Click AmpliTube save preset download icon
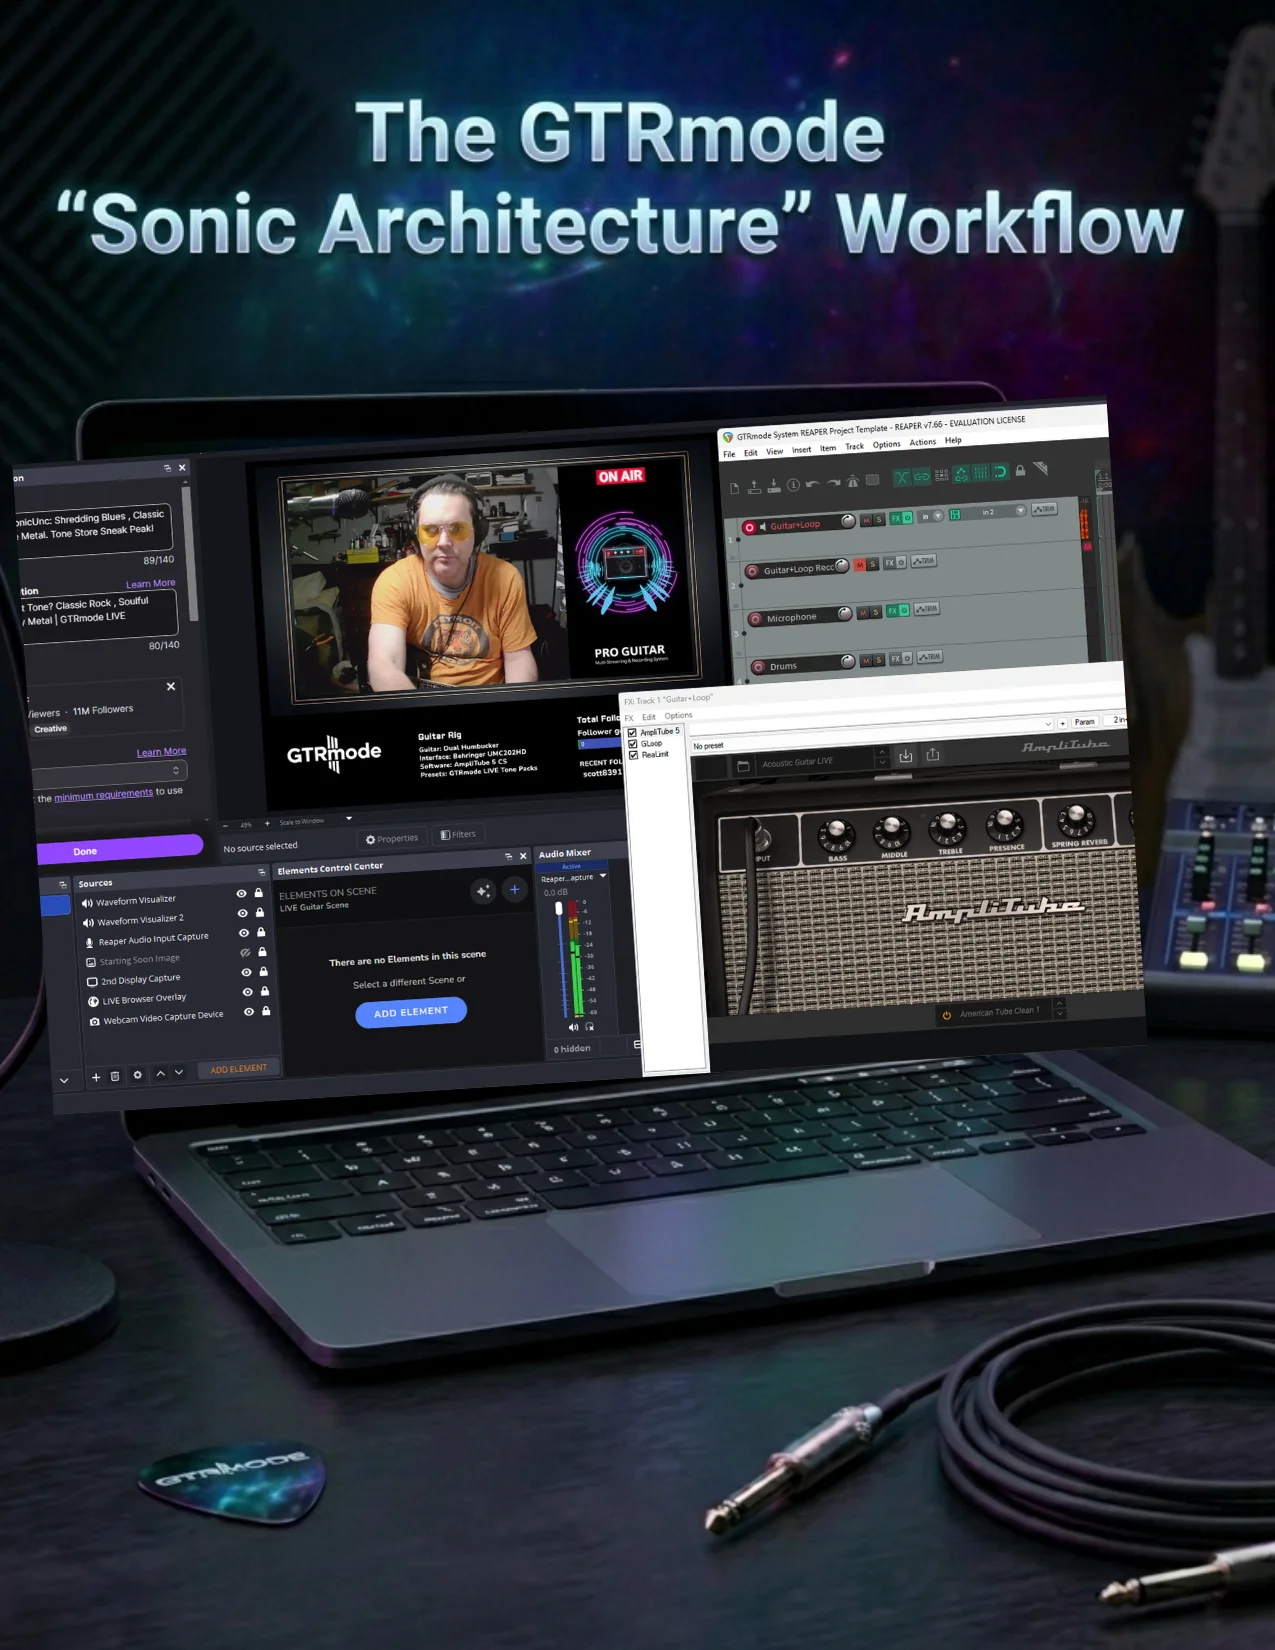Viewport: 1275px width, 1650px height. pos(905,756)
